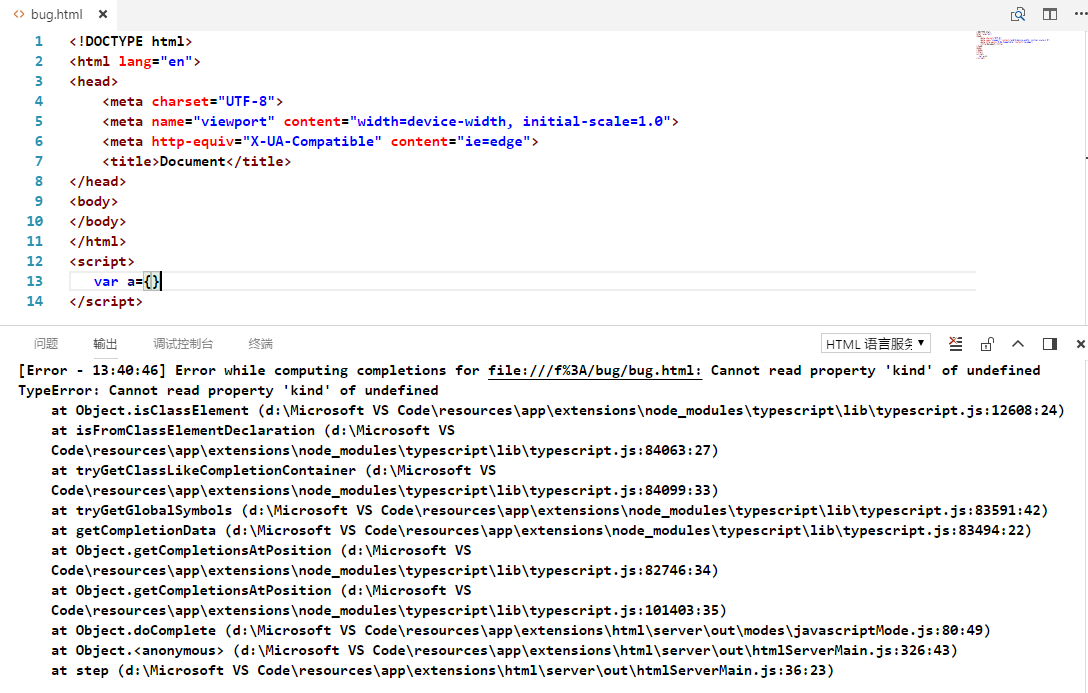
Task: Open the HTML 语言服务 output channel dropdown
Action: 875,343
